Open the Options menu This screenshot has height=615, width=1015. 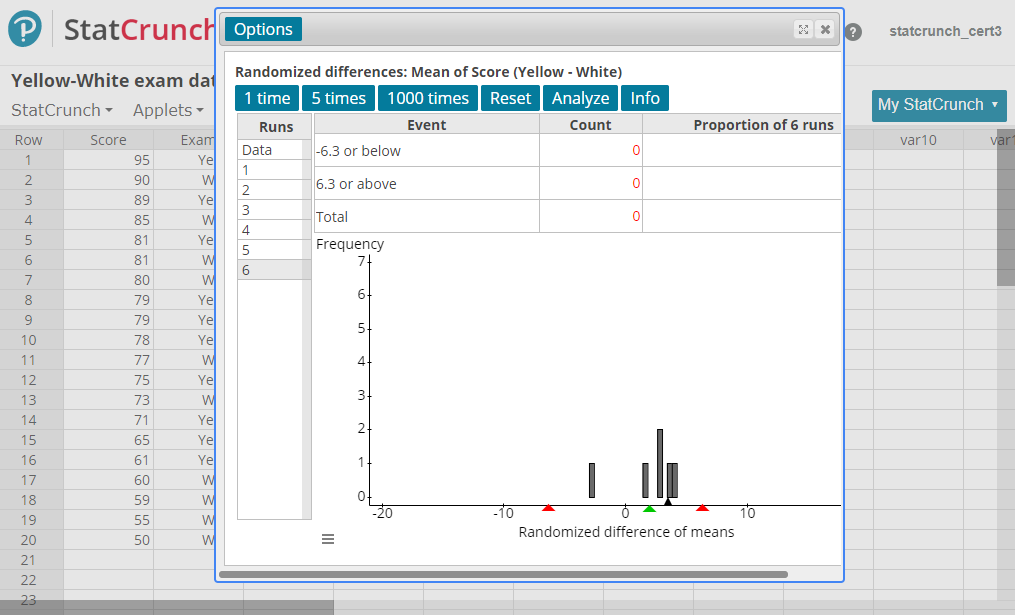(263, 29)
